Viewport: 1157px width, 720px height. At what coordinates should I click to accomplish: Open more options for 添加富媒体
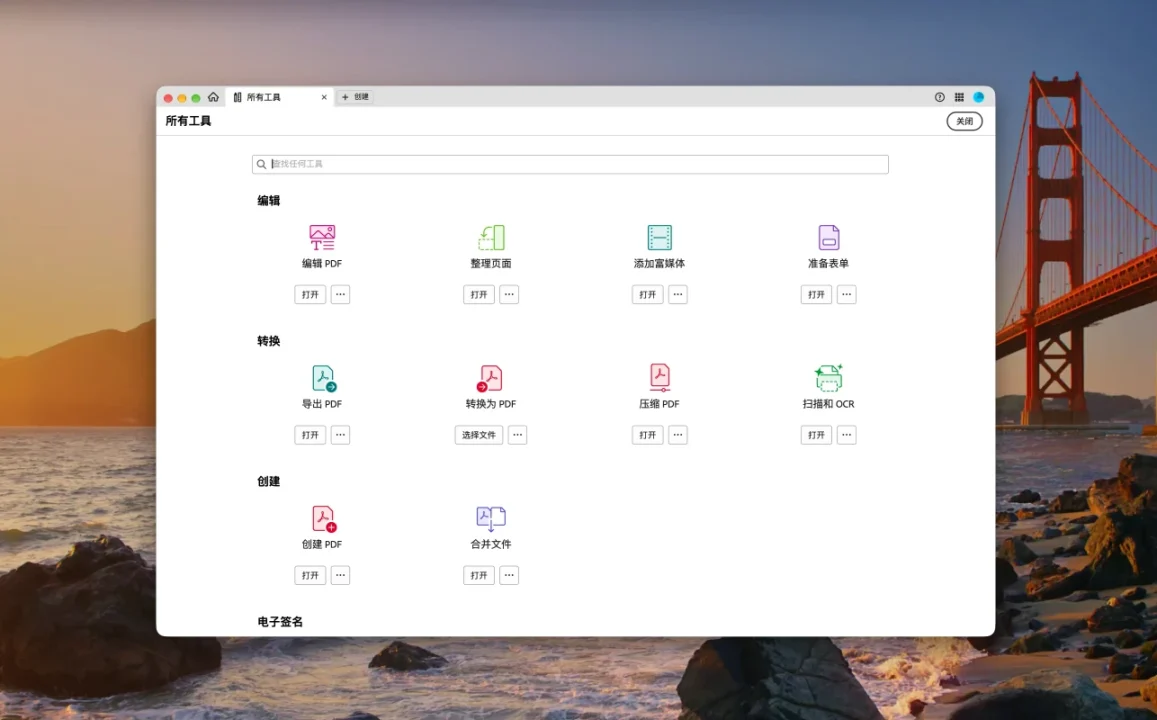click(x=677, y=294)
